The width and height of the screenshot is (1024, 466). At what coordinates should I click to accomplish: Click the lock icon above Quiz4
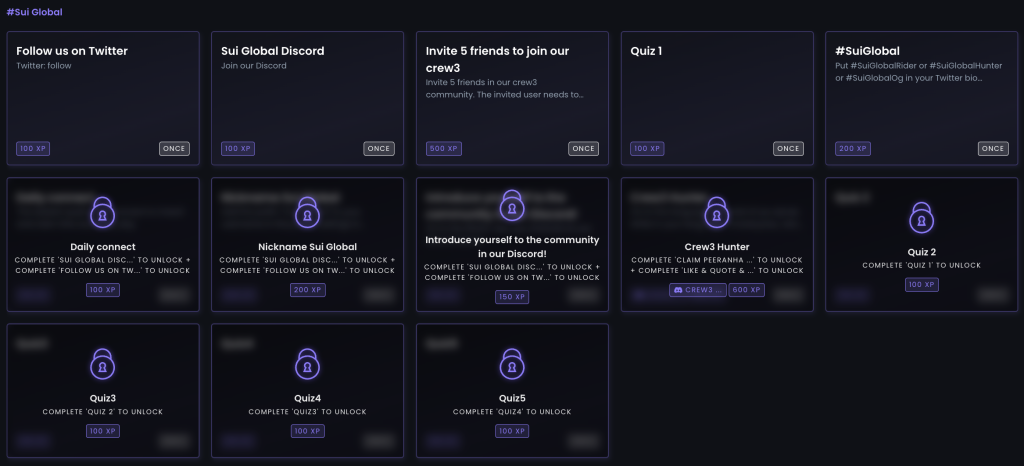click(308, 364)
